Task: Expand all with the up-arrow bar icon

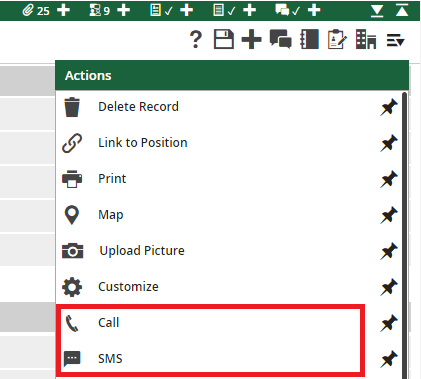Action: [402, 11]
